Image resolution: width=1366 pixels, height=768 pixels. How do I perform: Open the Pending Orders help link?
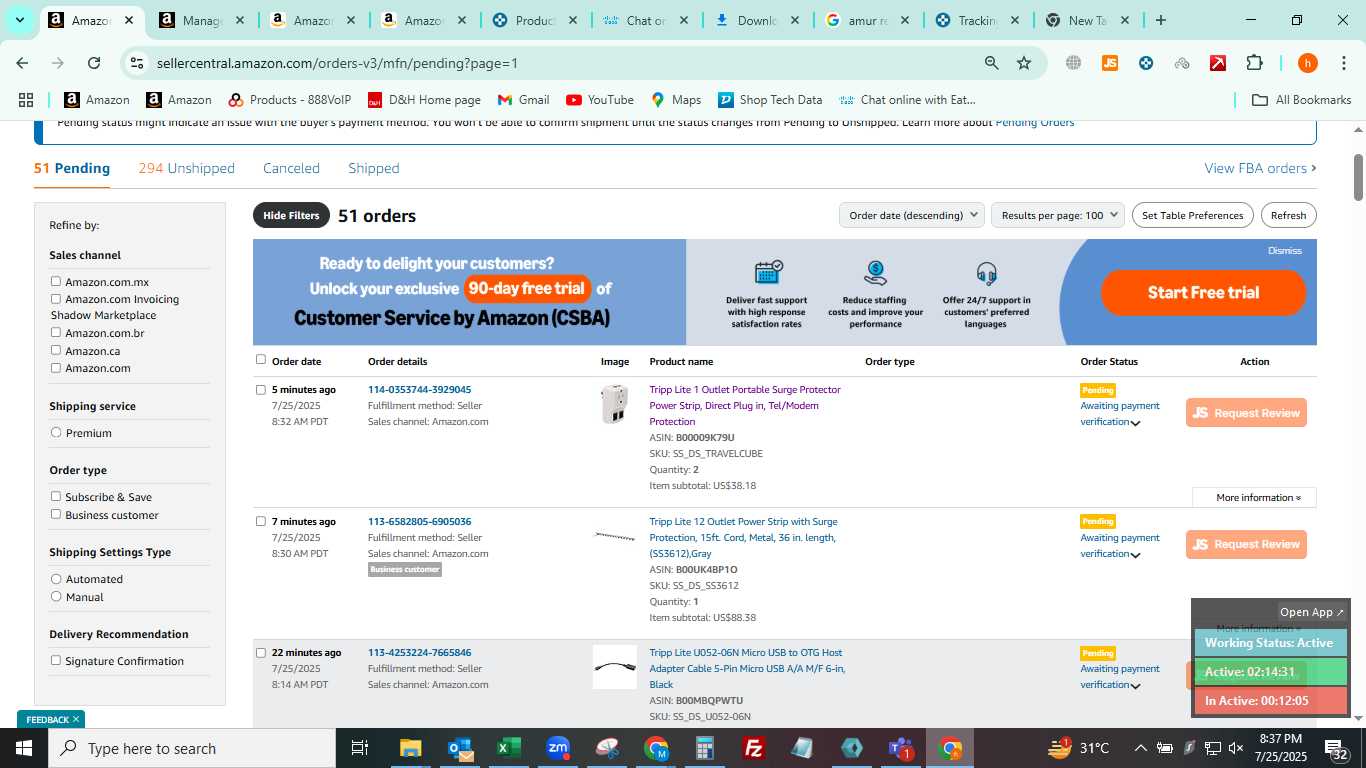[x=1034, y=123]
